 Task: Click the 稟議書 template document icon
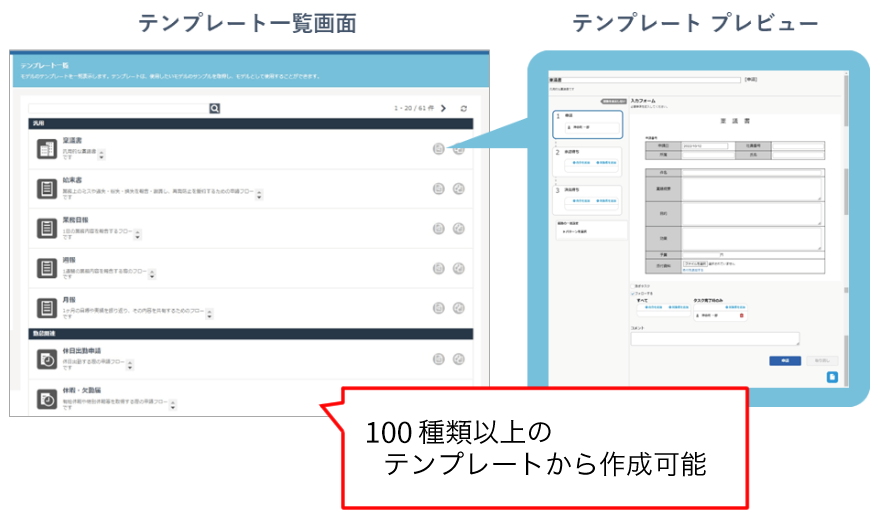47,149
